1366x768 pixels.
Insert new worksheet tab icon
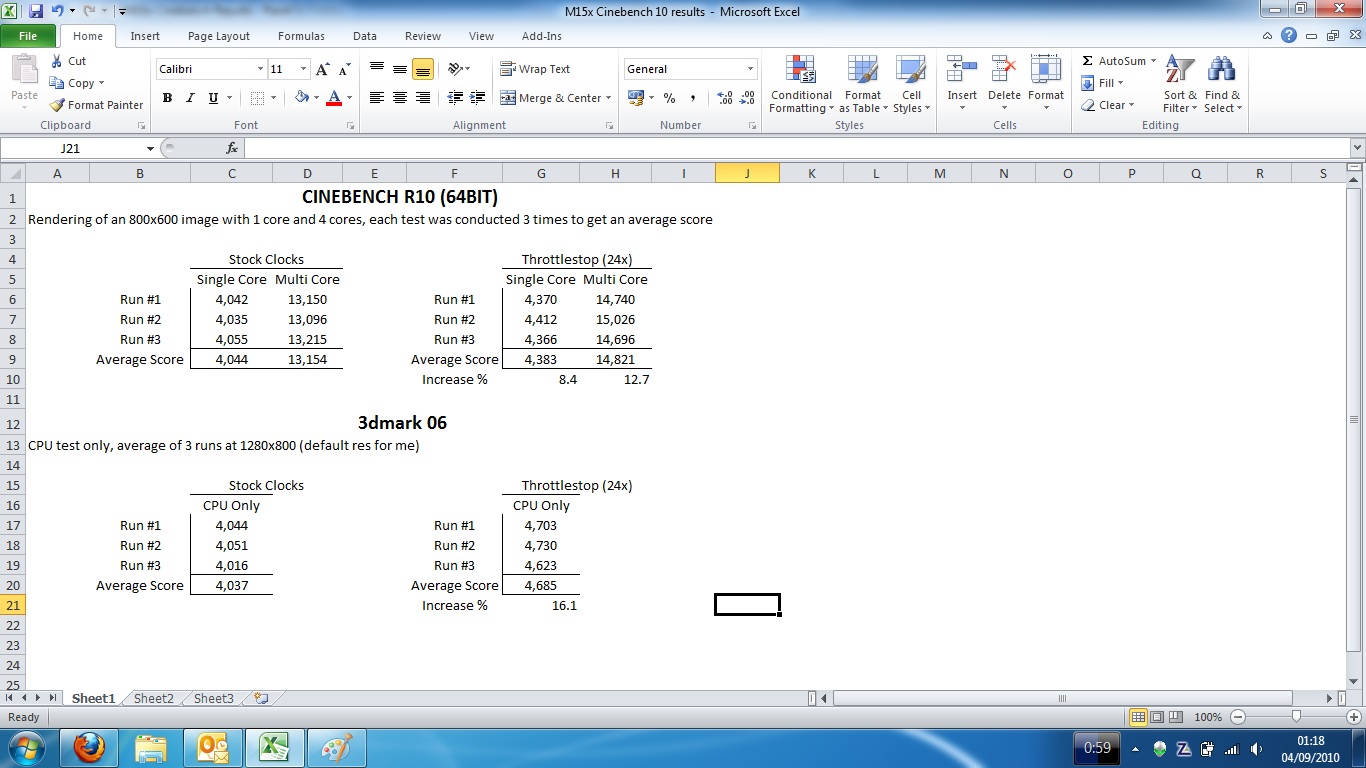point(260,698)
